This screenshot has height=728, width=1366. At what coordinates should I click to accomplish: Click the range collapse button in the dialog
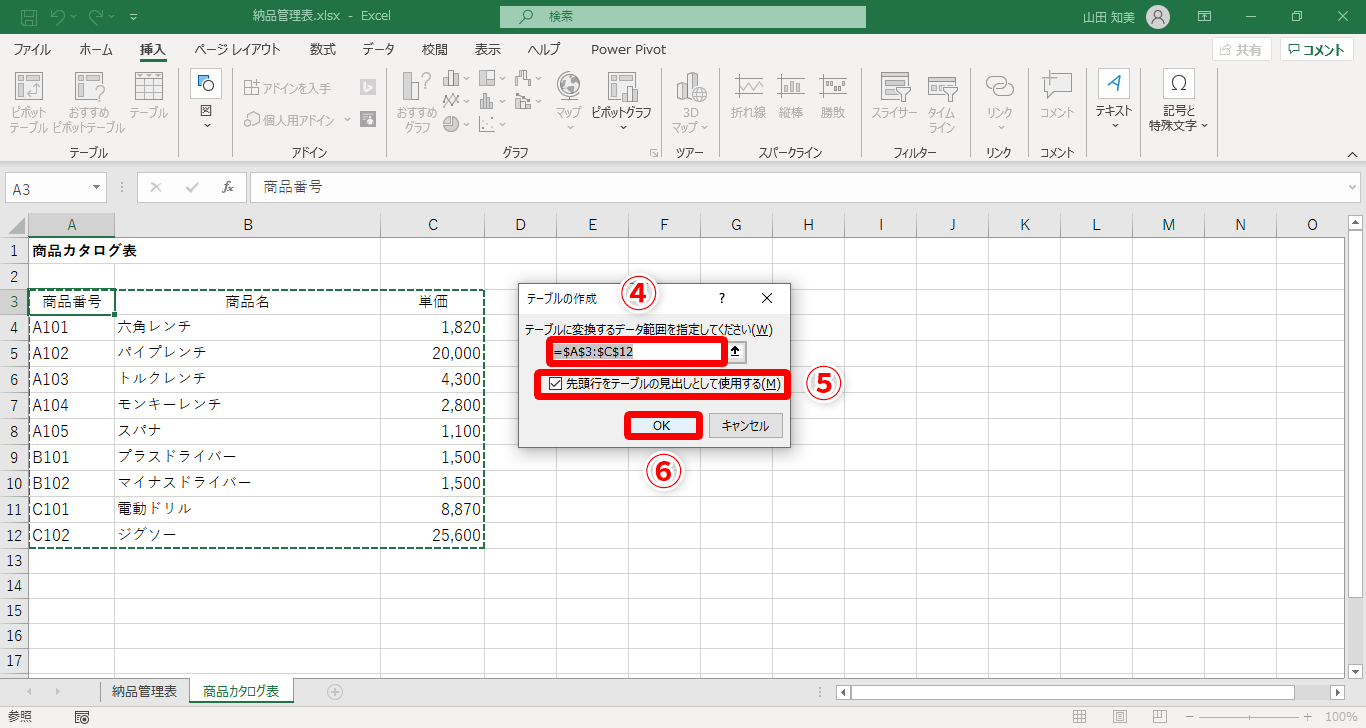[735, 352]
